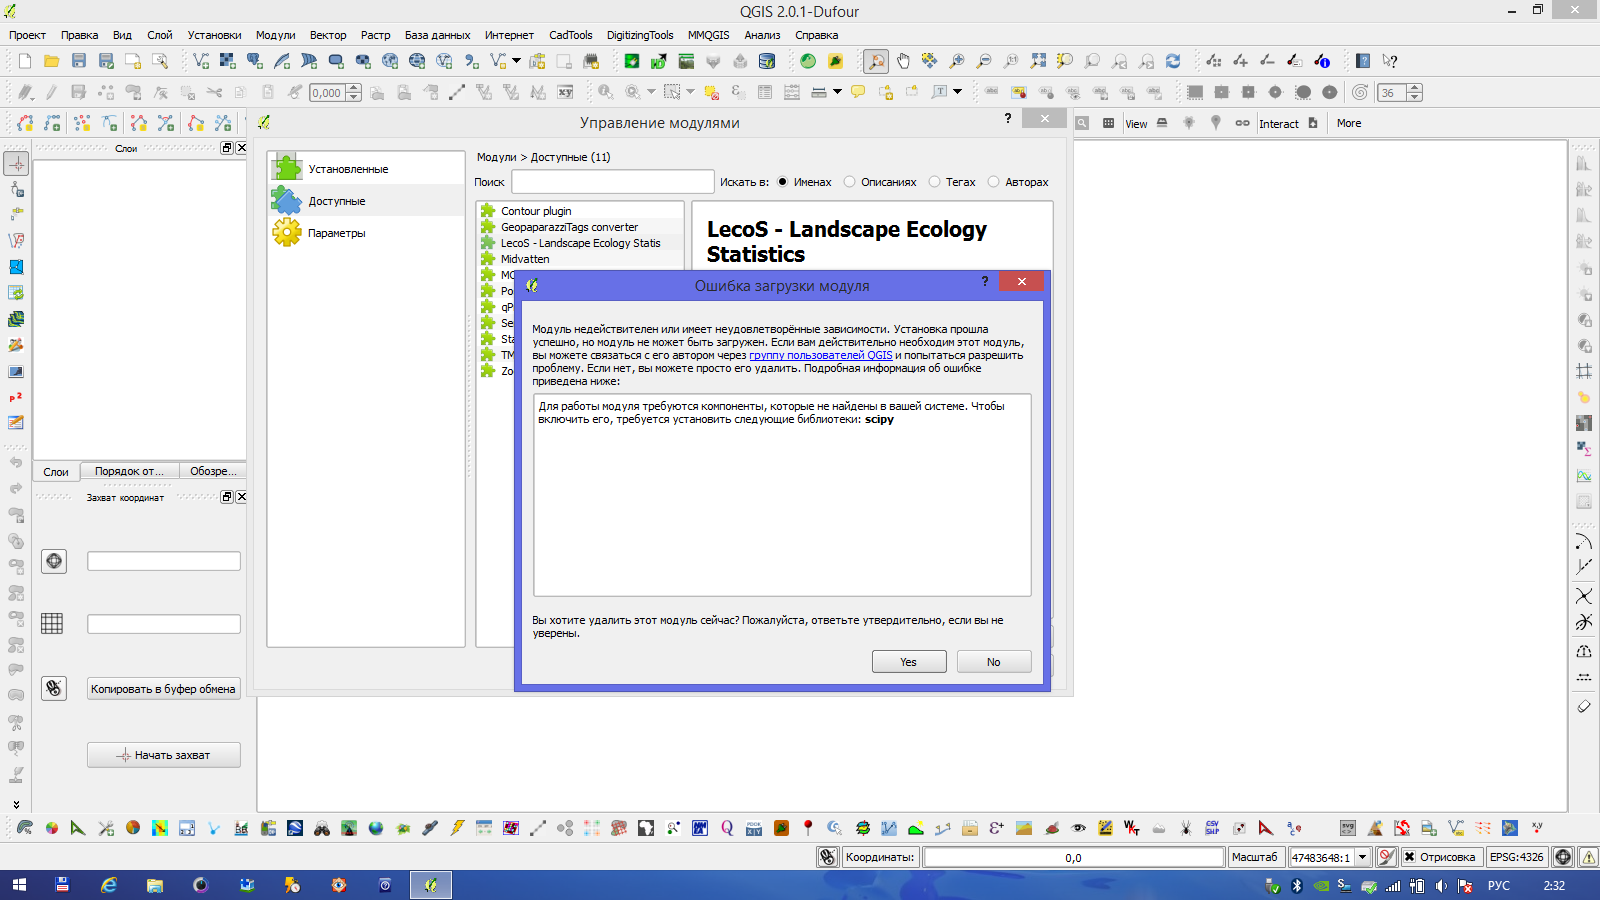1600x900 pixels.
Task: Save the project with the floppy icon
Action: coord(79,61)
